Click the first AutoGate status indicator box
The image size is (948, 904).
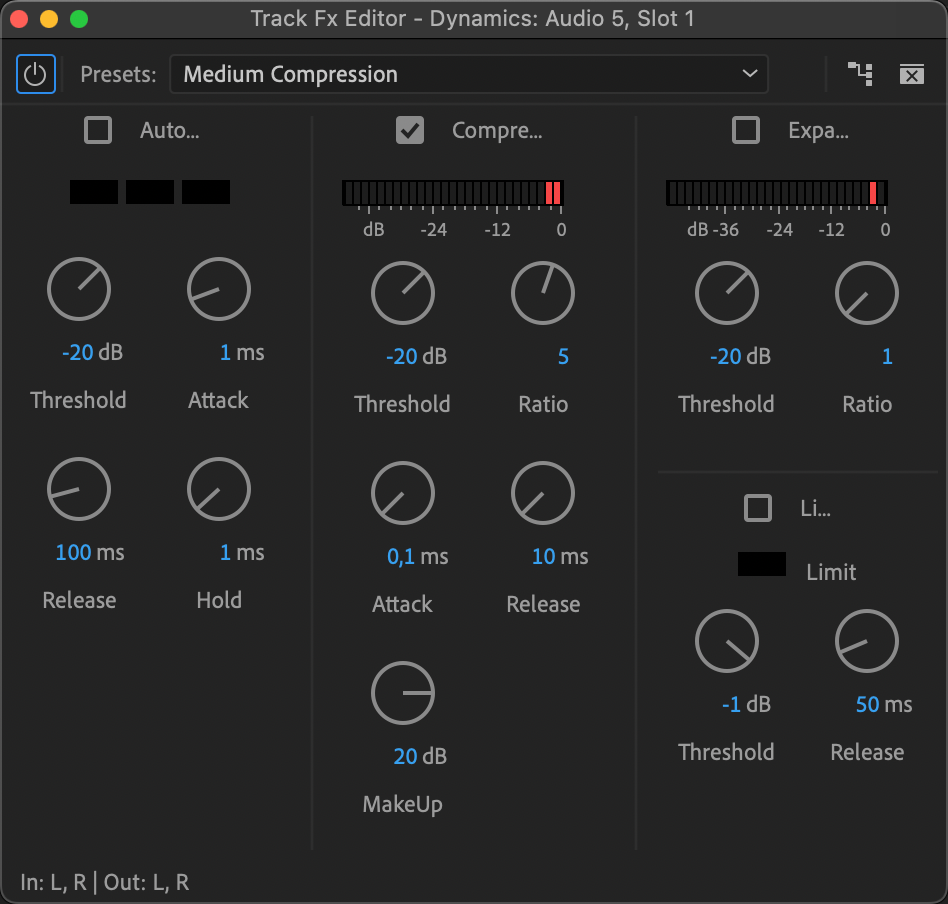(x=94, y=192)
